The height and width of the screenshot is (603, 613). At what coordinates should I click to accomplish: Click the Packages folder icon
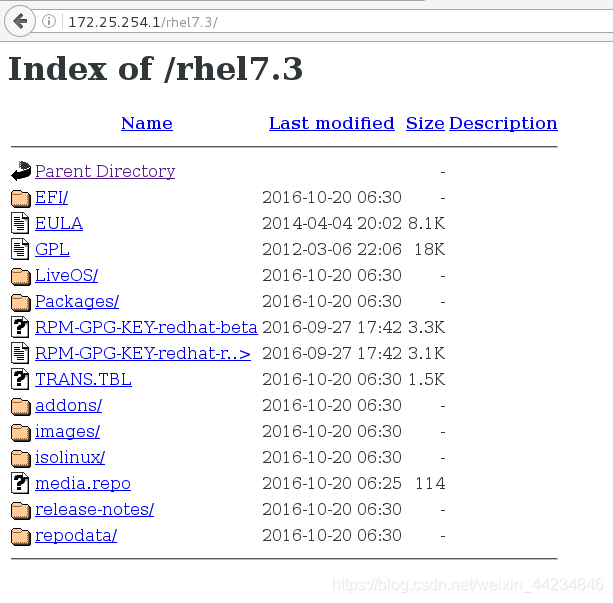21,302
